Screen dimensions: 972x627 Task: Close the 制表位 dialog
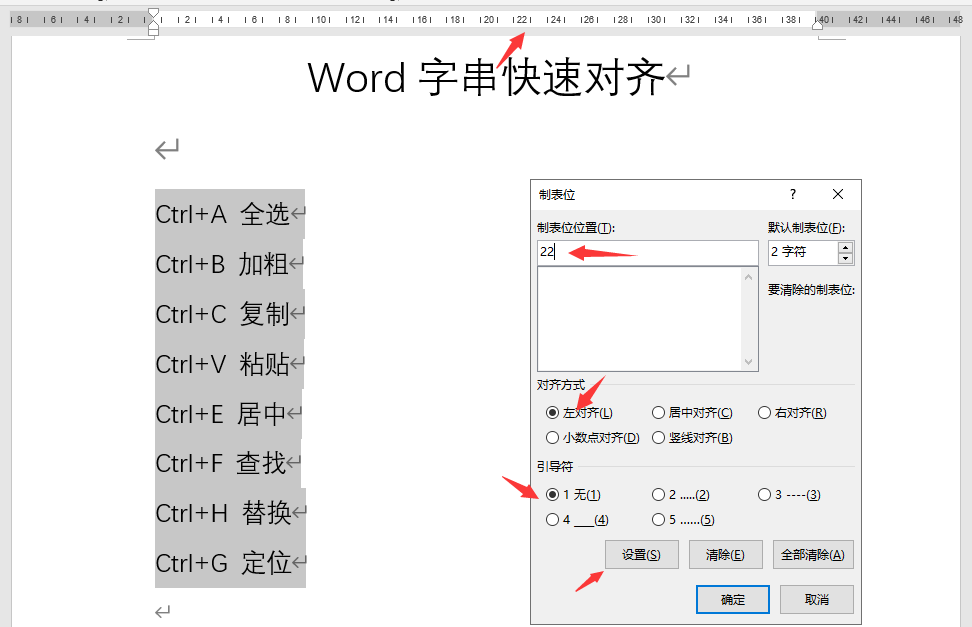tap(837, 194)
